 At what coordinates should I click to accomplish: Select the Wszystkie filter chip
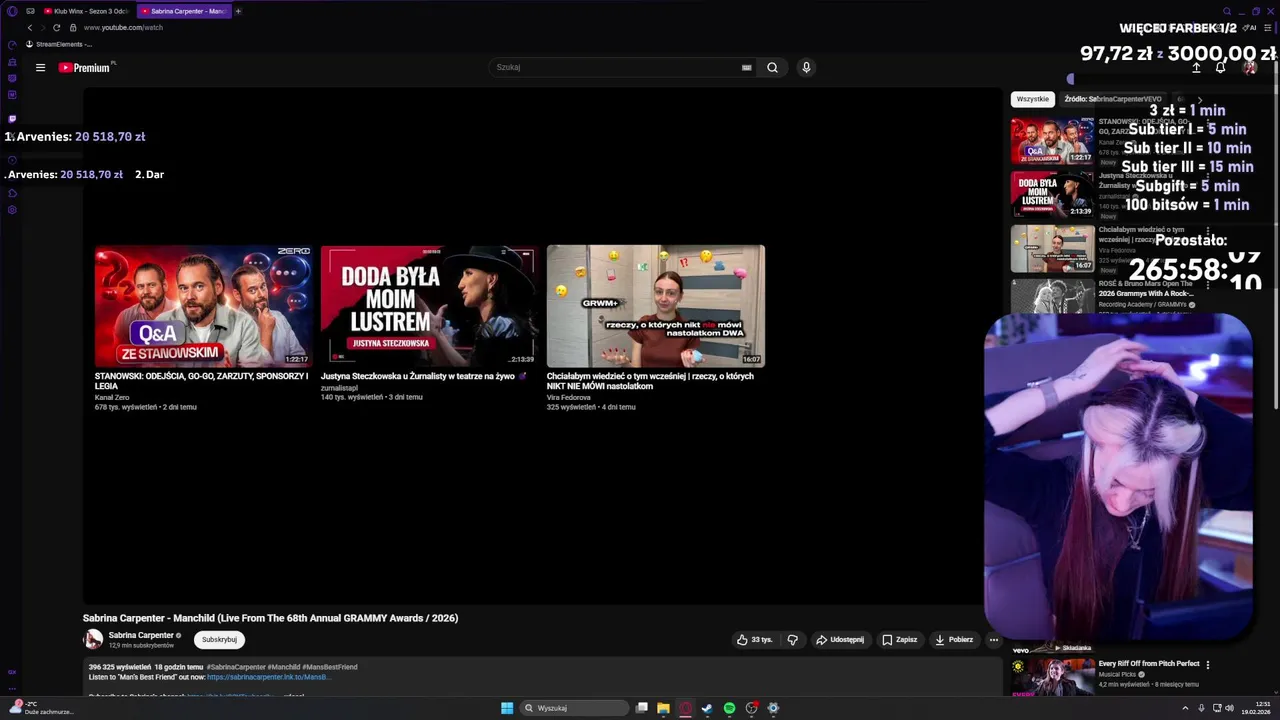(1033, 99)
